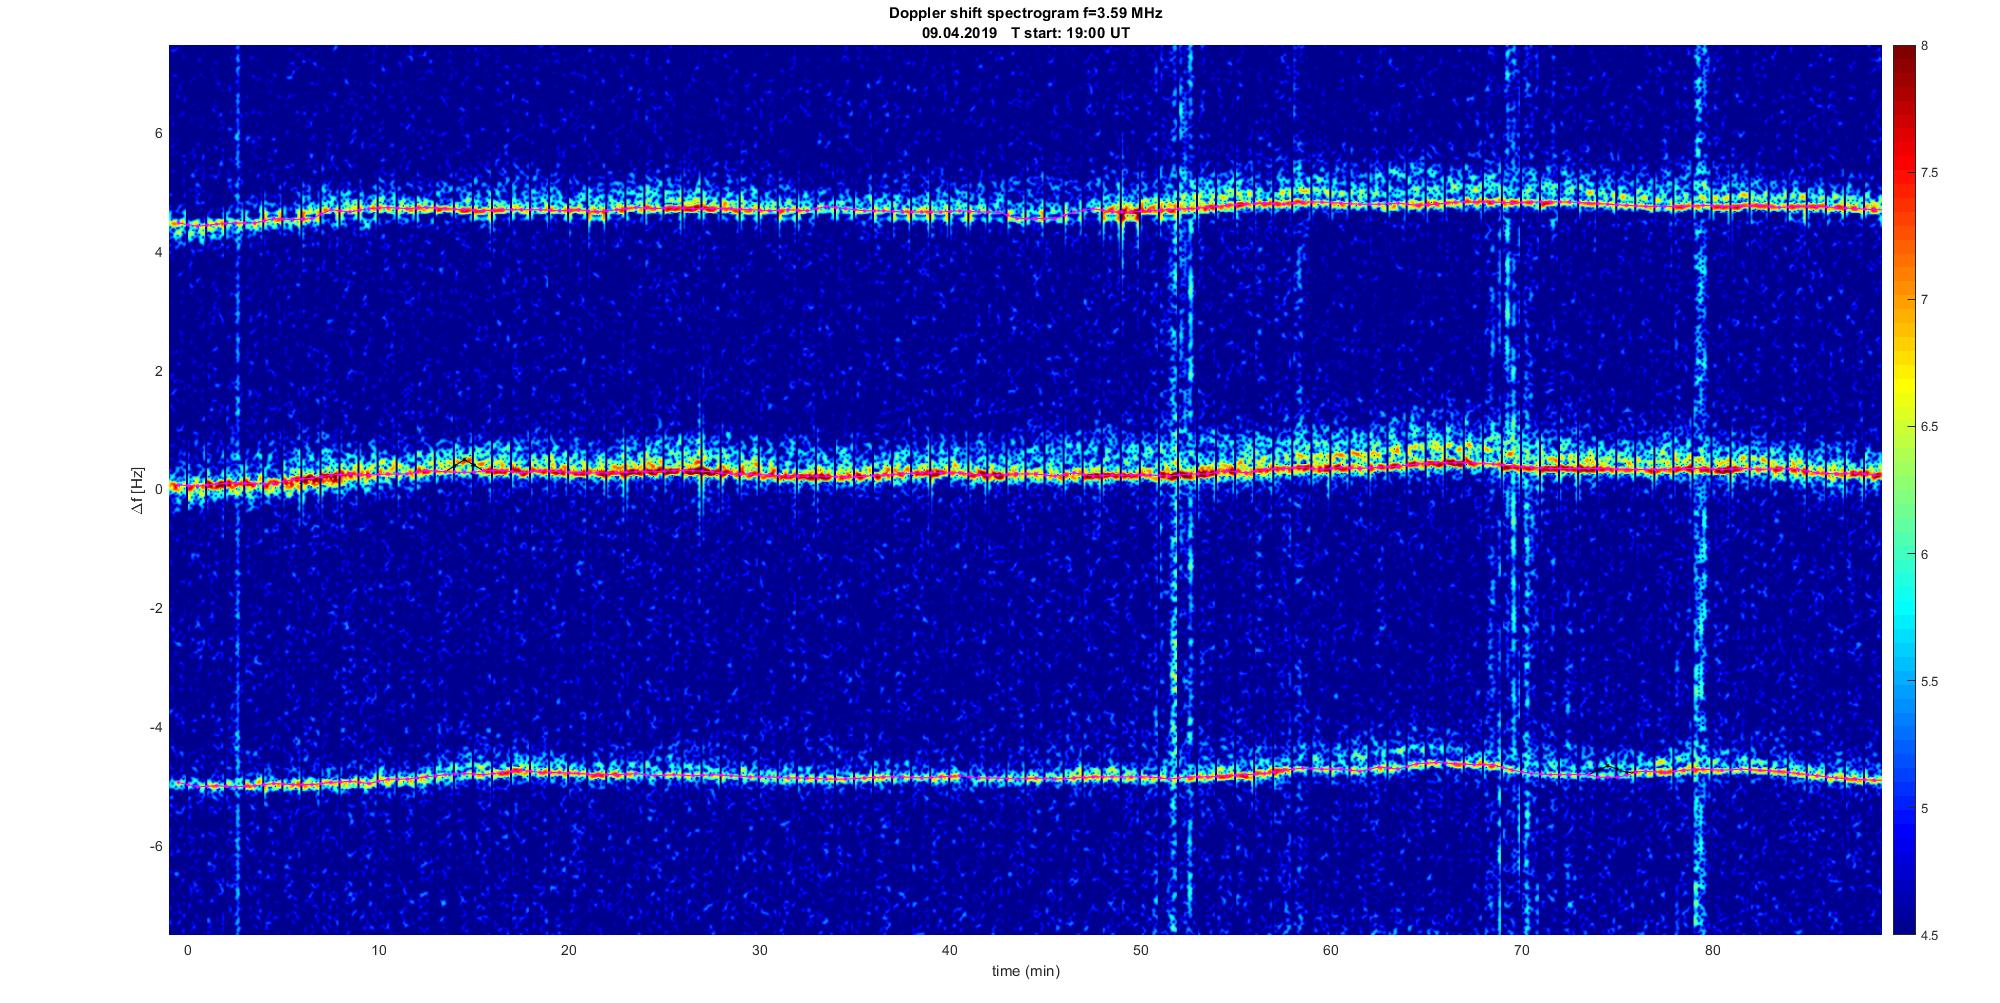Screen dimensions: 2000x1003
Task: Click y-axis tick label '2'
Action: click(159, 372)
